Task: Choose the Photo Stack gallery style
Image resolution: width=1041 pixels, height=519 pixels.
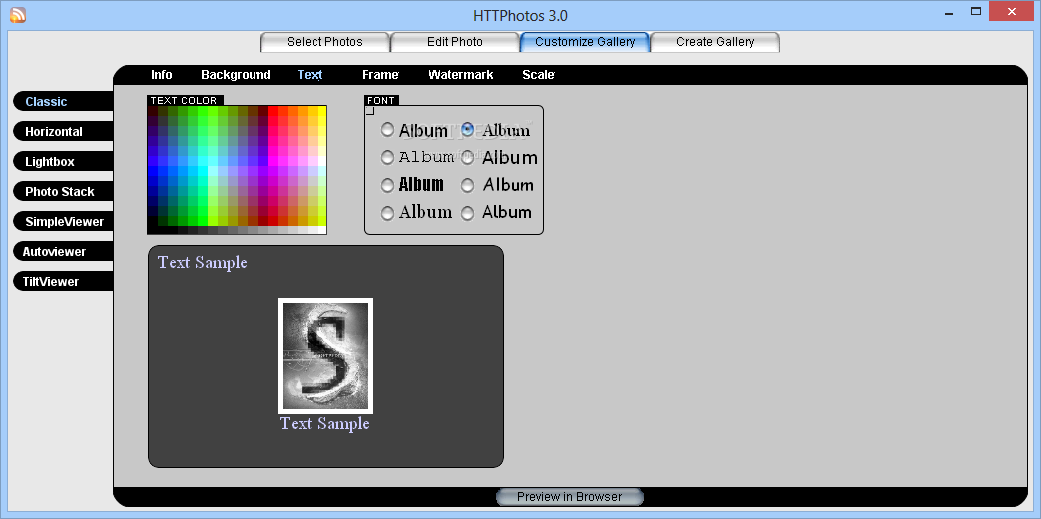Action: (x=63, y=191)
